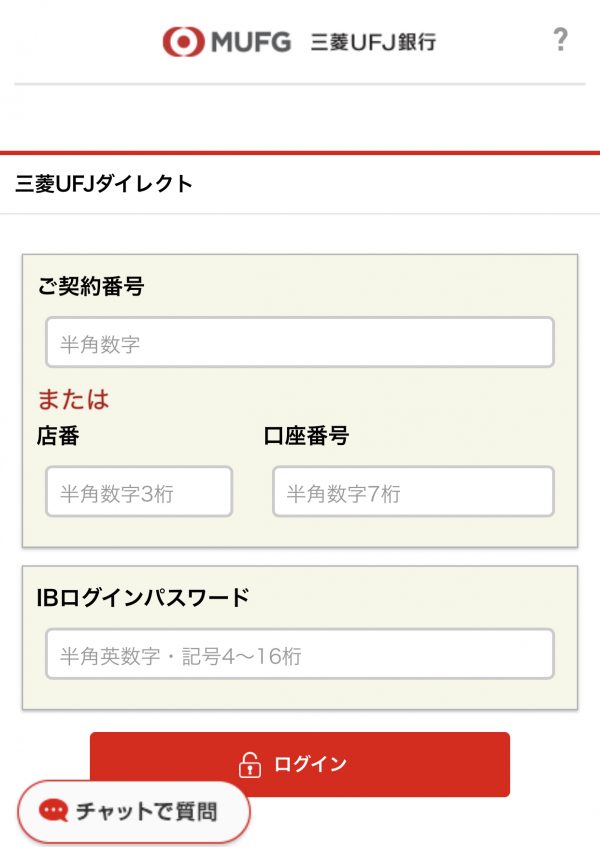Click the padlock icon on the login button
This screenshot has width=600, height=847.
pyautogui.click(x=250, y=764)
